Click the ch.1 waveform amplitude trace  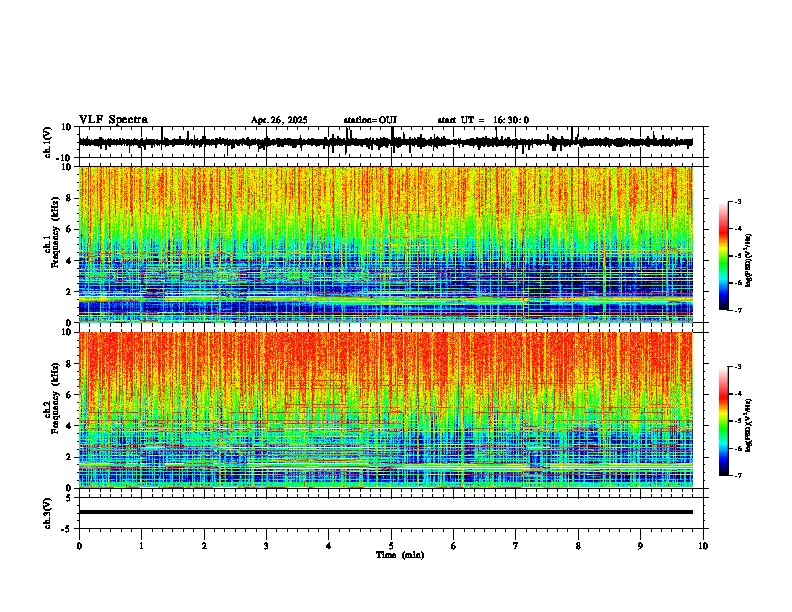point(386,142)
